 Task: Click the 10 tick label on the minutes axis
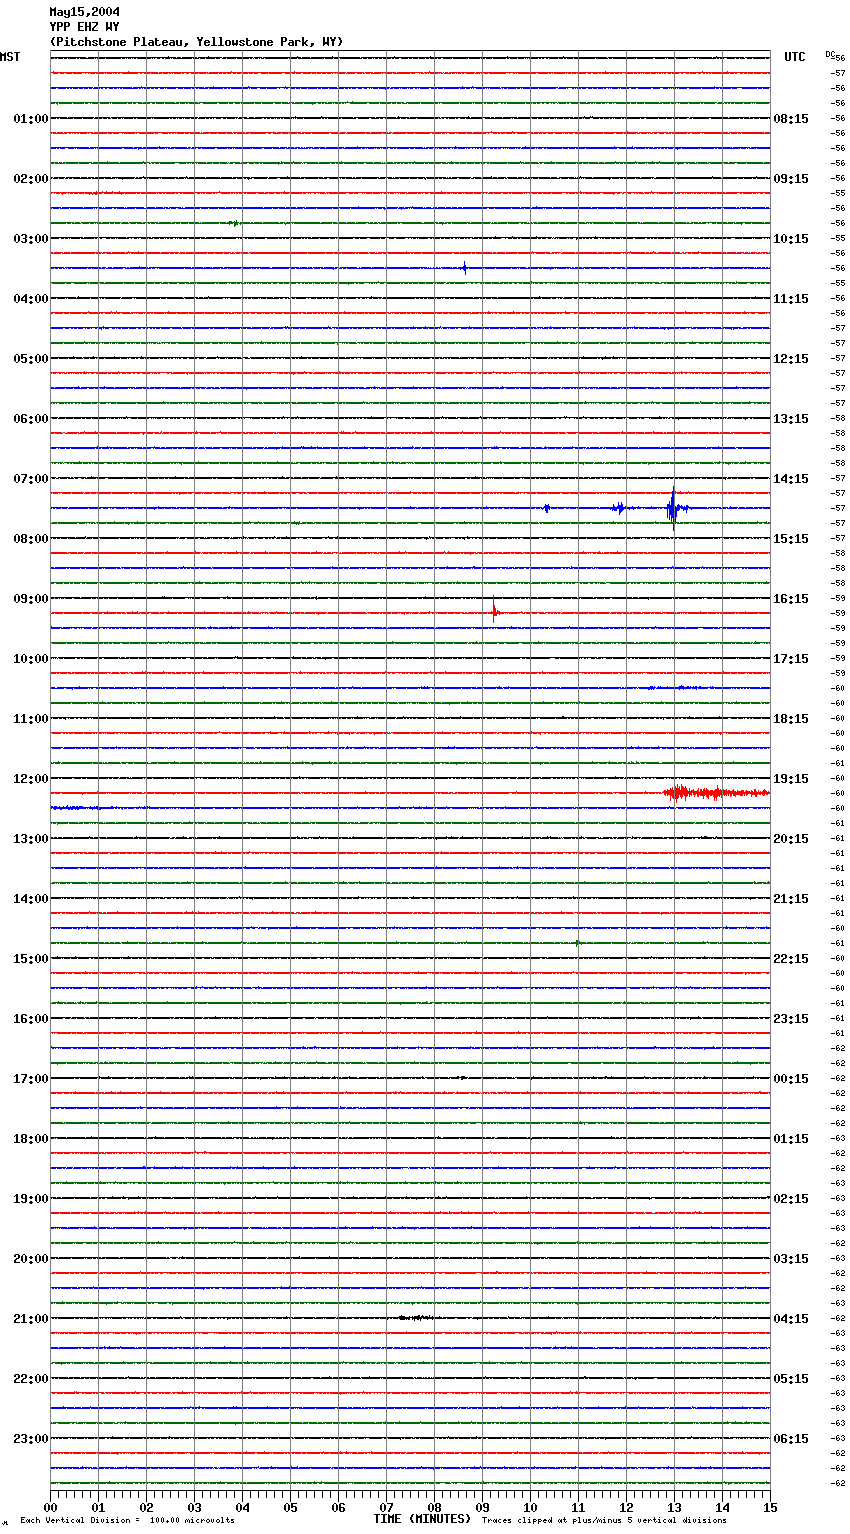tap(530, 1507)
